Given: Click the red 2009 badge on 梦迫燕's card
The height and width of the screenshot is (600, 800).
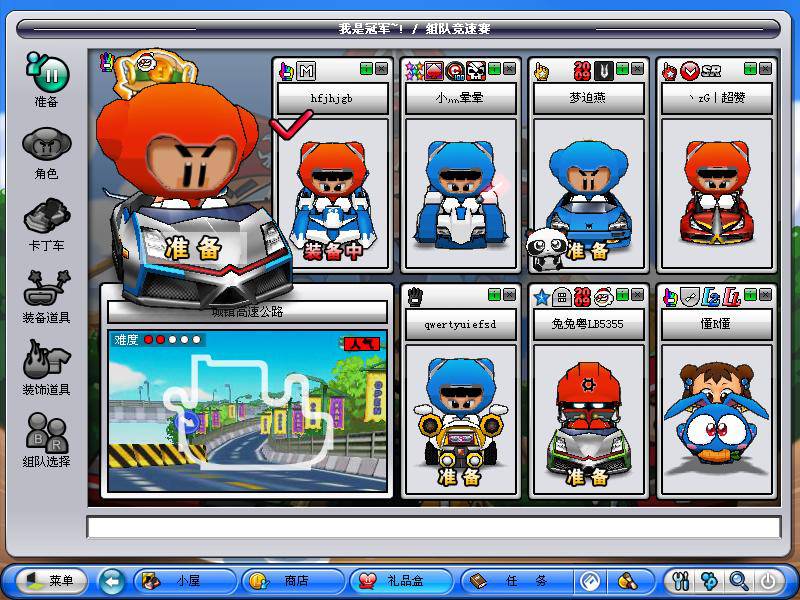Looking at the screenshot, I should (x=582, y=71).
